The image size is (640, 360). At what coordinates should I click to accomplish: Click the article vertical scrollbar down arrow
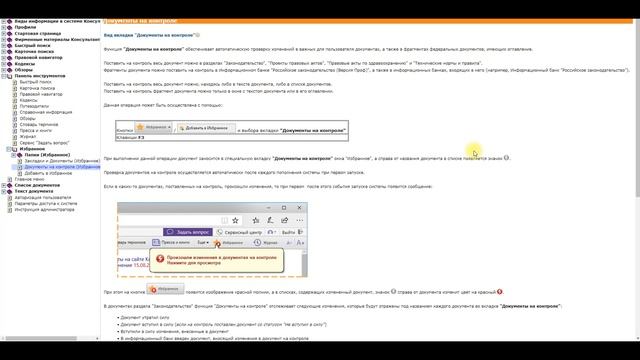tap(637, 338)
